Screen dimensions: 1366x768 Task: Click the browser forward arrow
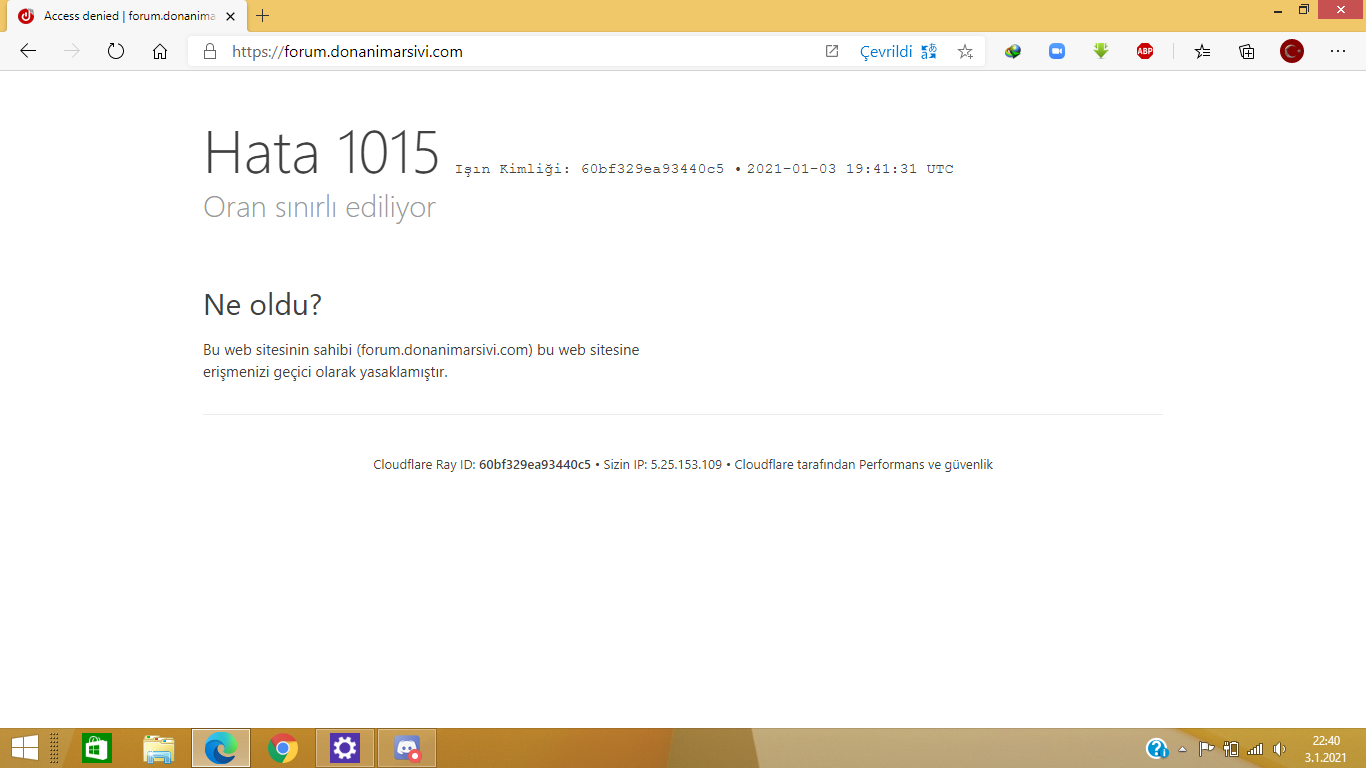[x=72, y=52]
